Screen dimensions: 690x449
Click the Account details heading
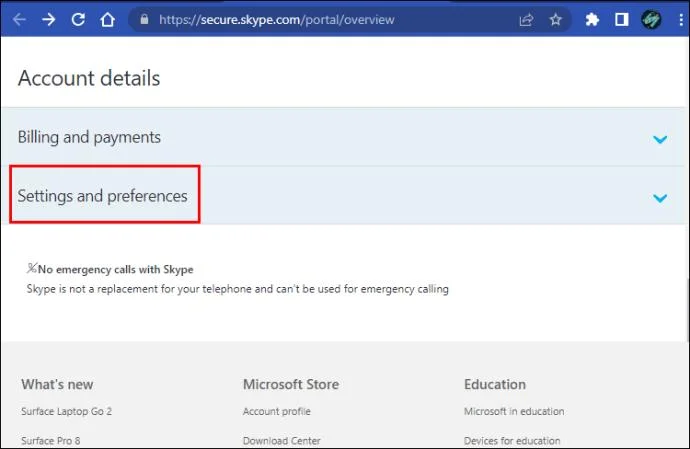(89, 78)
